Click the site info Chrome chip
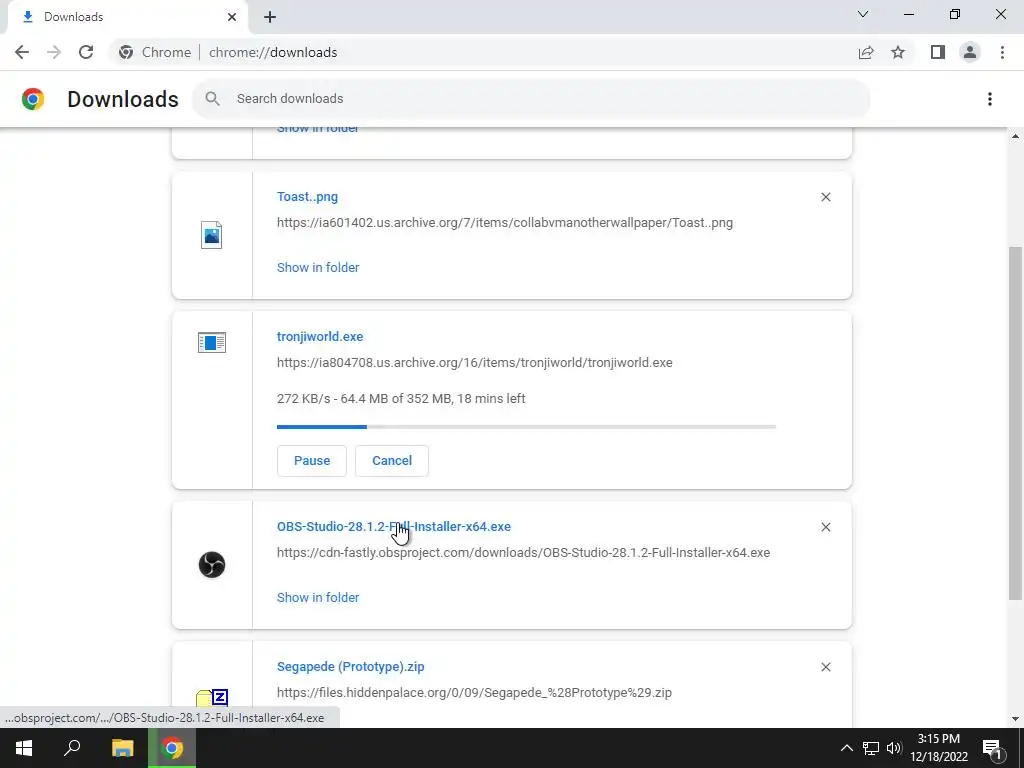1024x768 pixels. point(155,52)
